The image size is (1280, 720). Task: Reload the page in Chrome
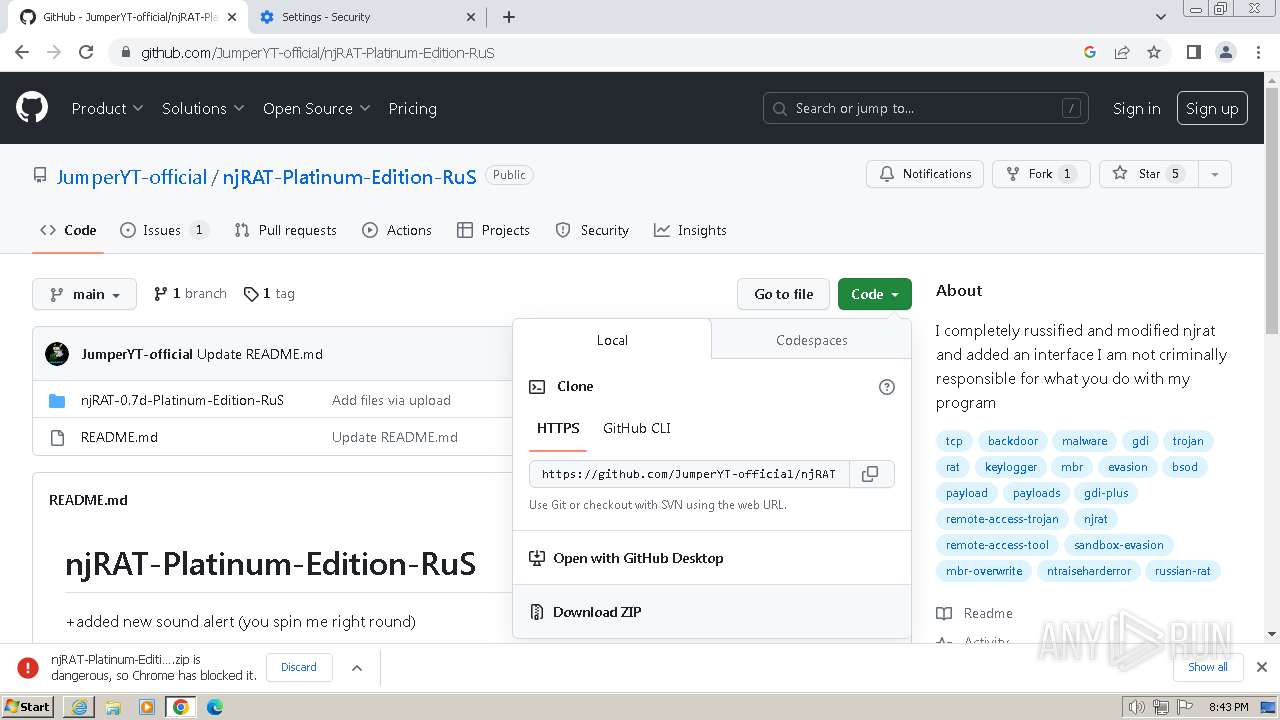tap(86, 52)
